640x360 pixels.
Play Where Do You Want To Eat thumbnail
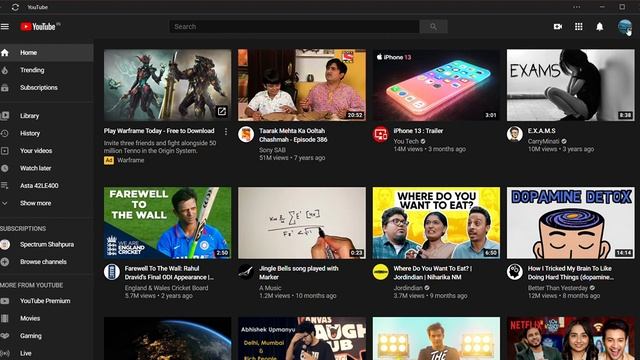[x=436, y=223]
